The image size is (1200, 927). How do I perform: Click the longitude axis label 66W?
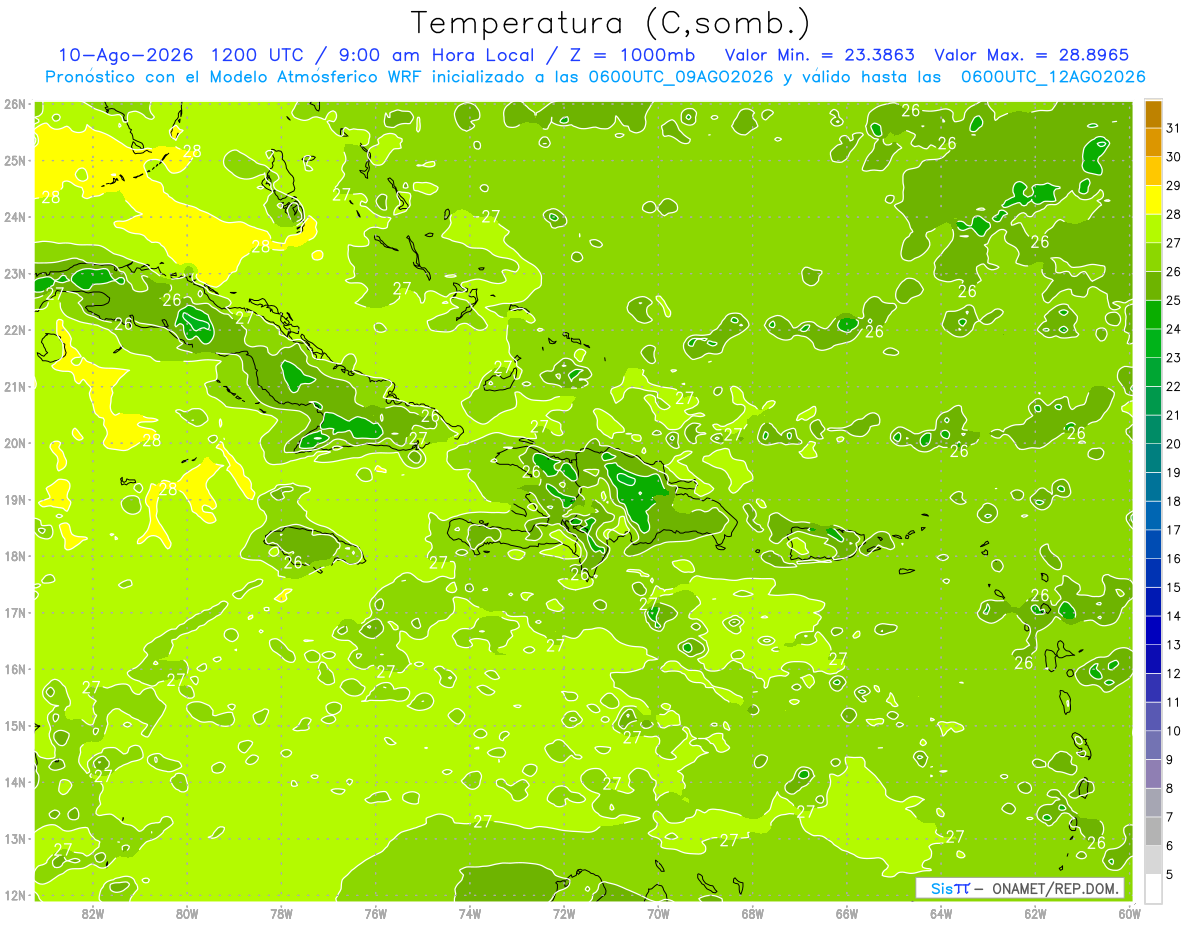pyautogui.click(x=846, y=913)
